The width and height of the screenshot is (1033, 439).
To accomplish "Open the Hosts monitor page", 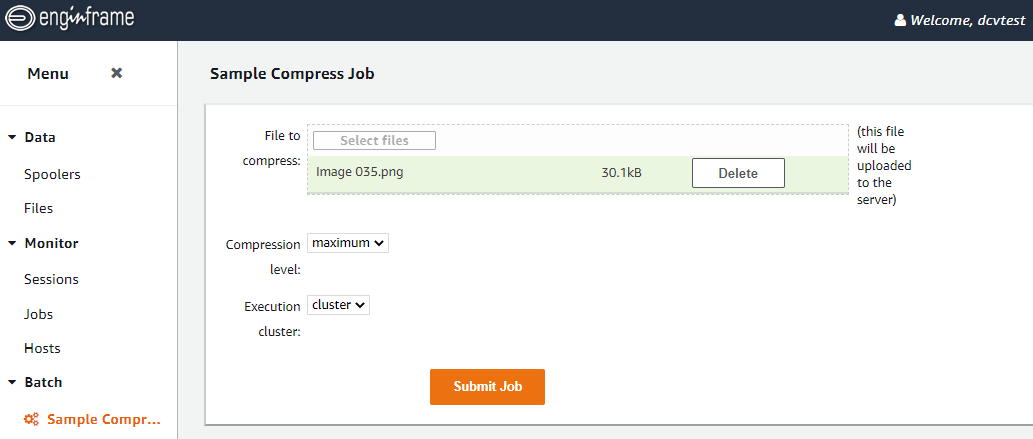I will 42,348.
